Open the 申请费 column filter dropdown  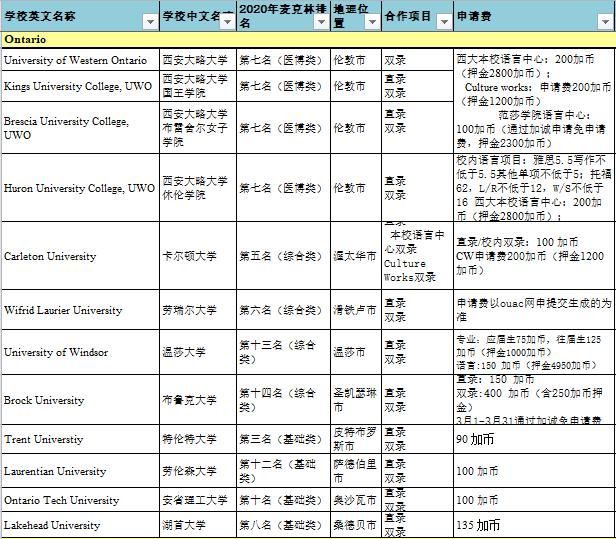[606, 19]
